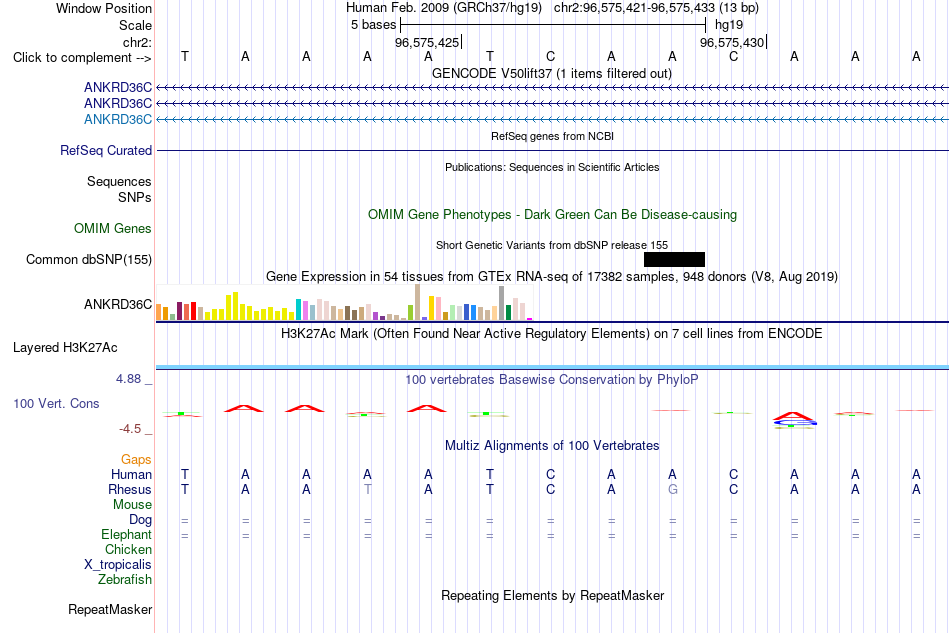950x633 pixels.
Task: Open 'Gene Expression in 54 tissues from GTEx' title
Action: [552, 277]
